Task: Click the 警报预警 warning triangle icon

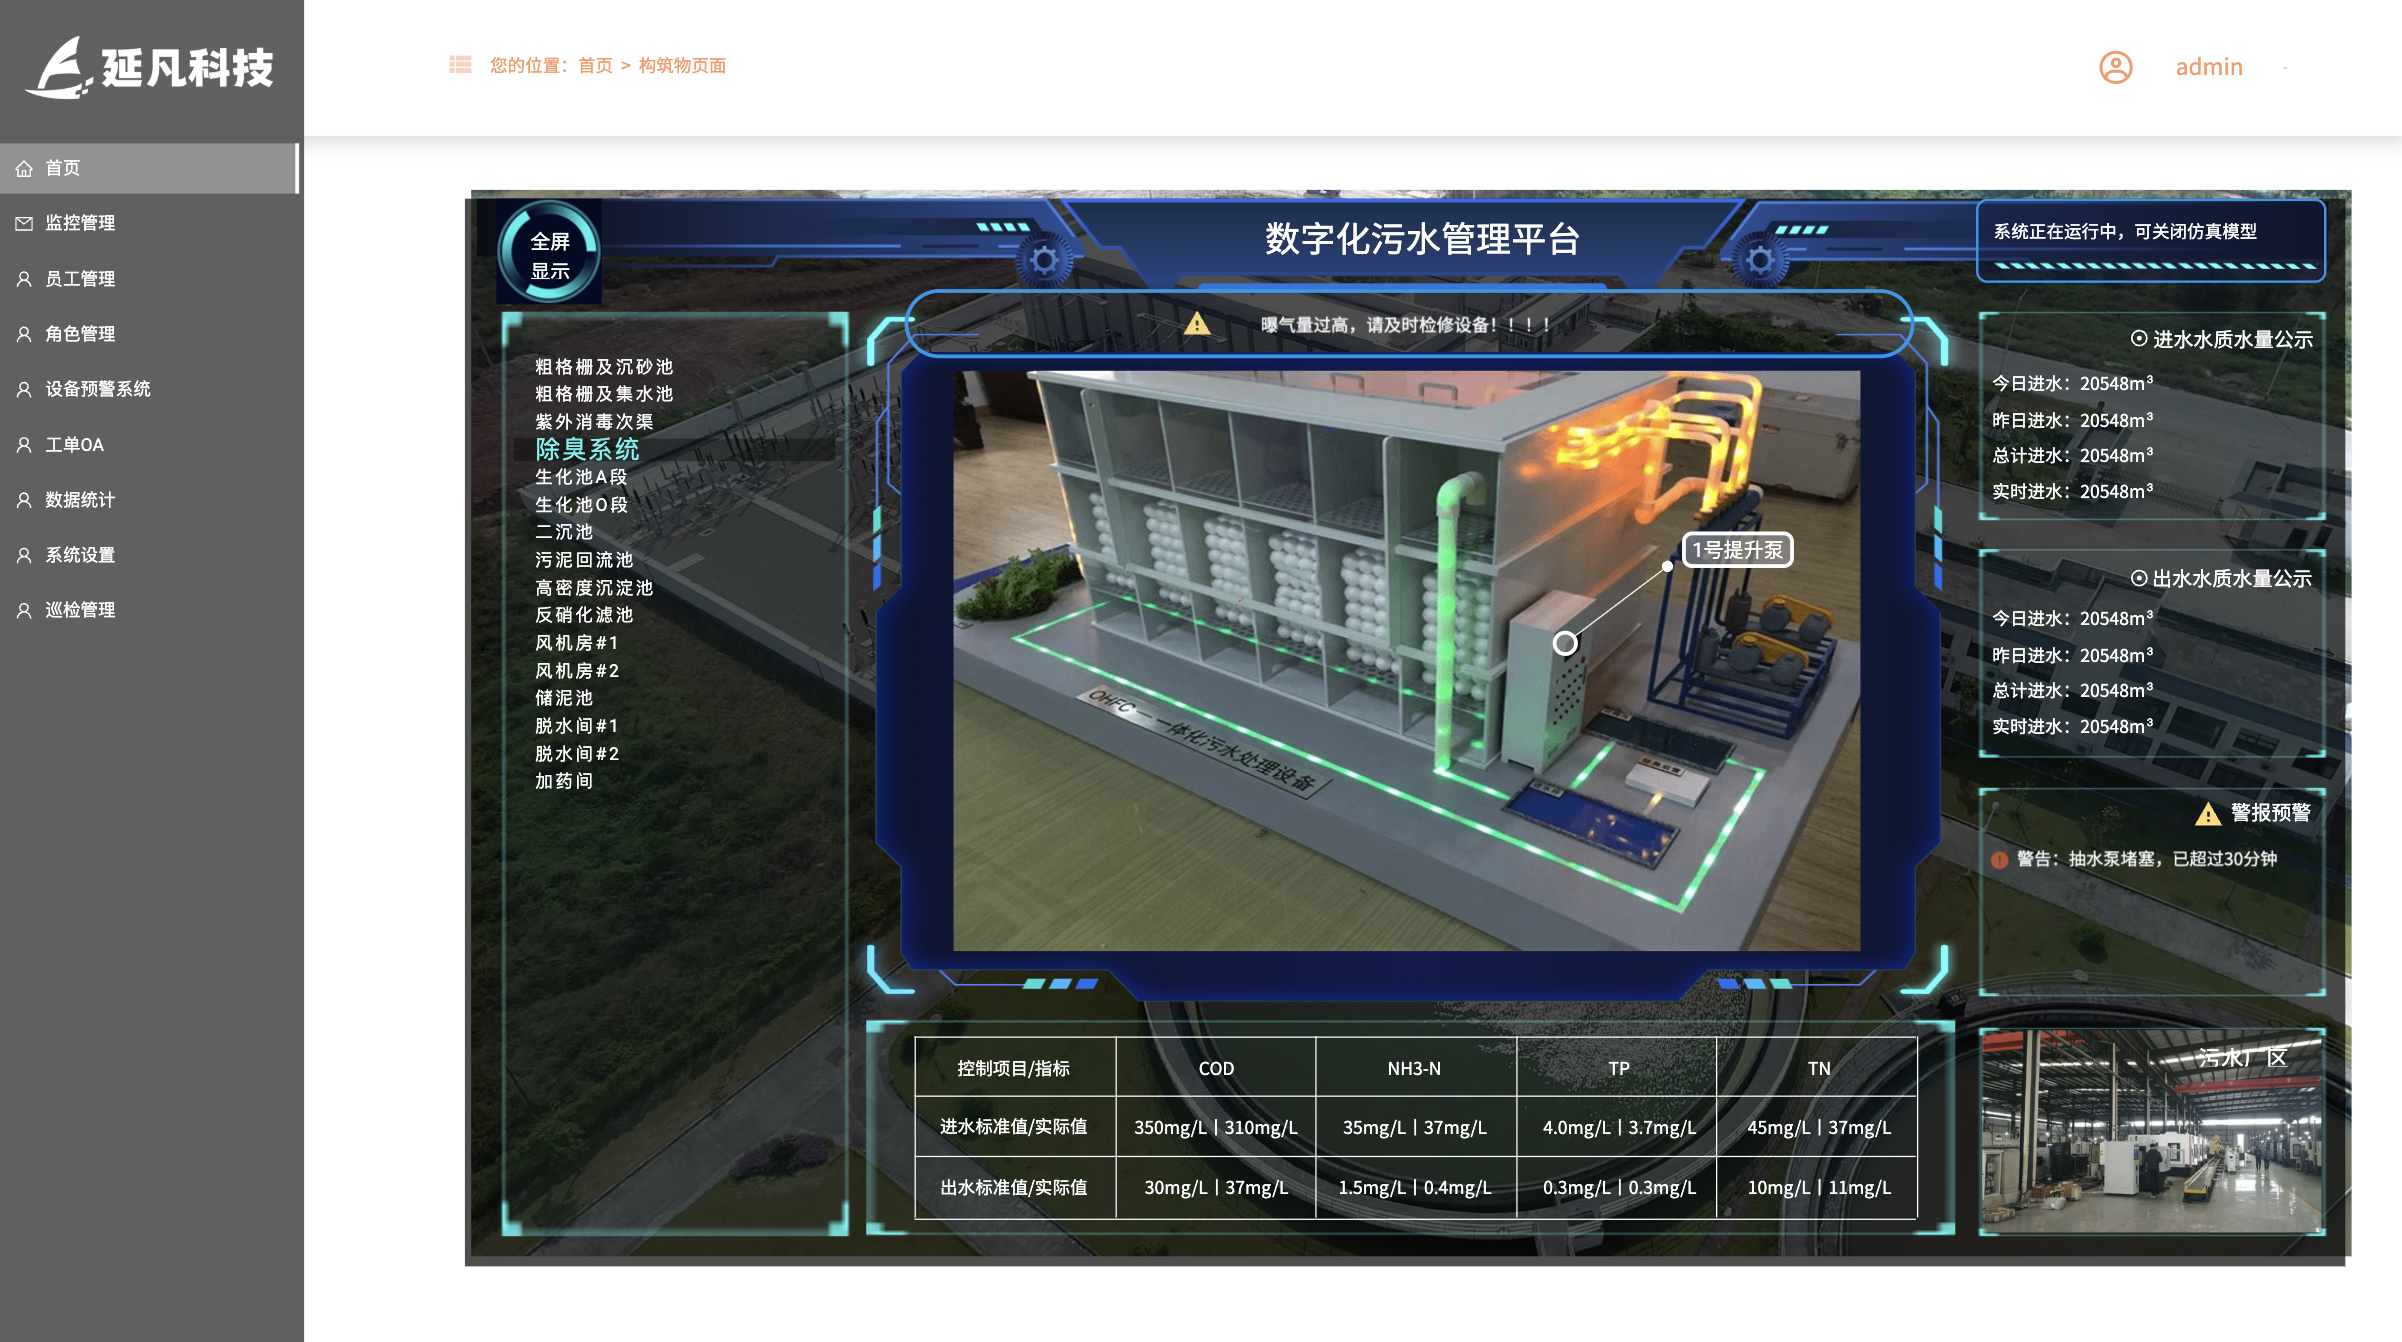Action: (x=2208, y=814)
